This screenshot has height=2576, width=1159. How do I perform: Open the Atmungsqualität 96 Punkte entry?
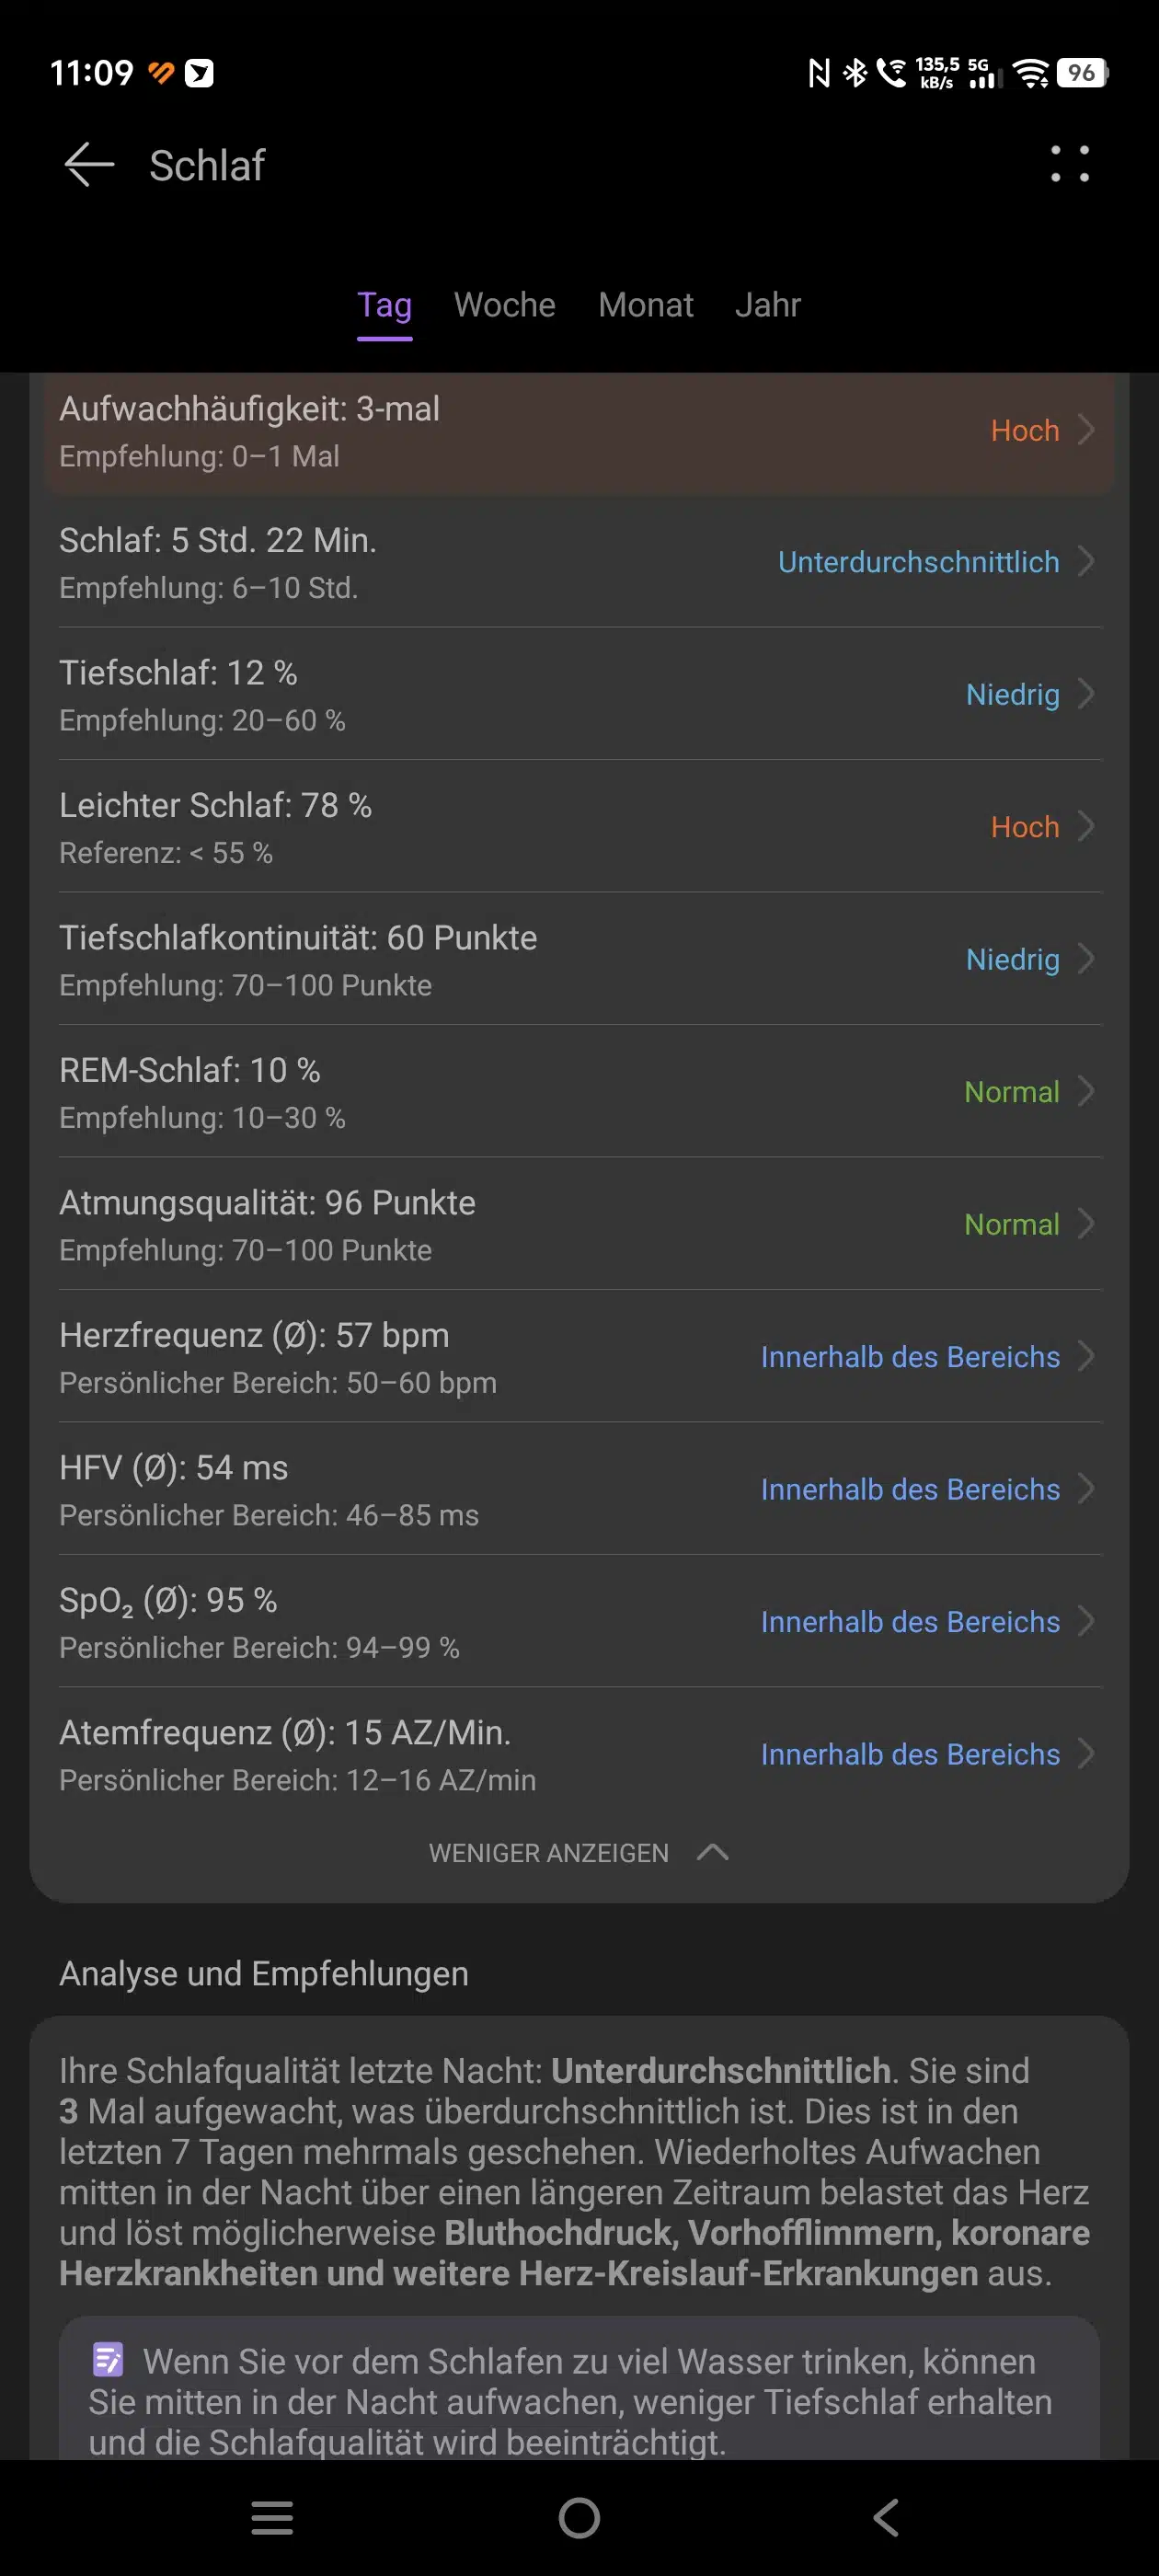click(x=267, y=1203)
